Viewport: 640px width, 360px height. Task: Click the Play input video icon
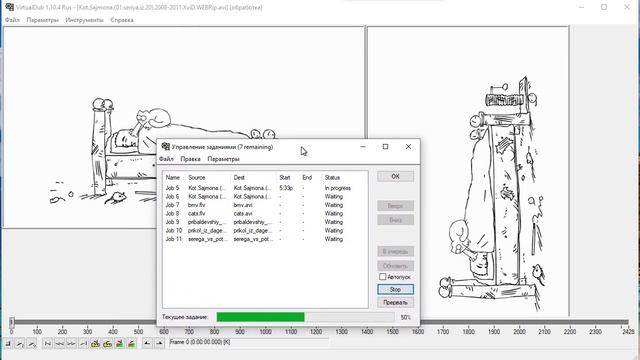coord(20,344)
